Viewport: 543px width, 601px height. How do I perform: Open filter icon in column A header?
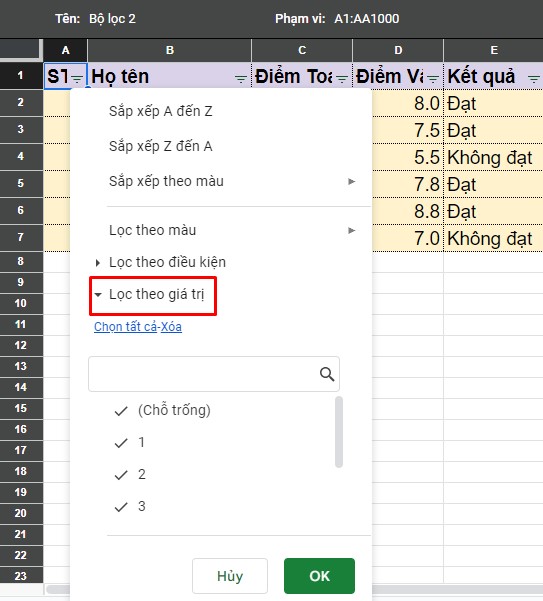point(77,79)
